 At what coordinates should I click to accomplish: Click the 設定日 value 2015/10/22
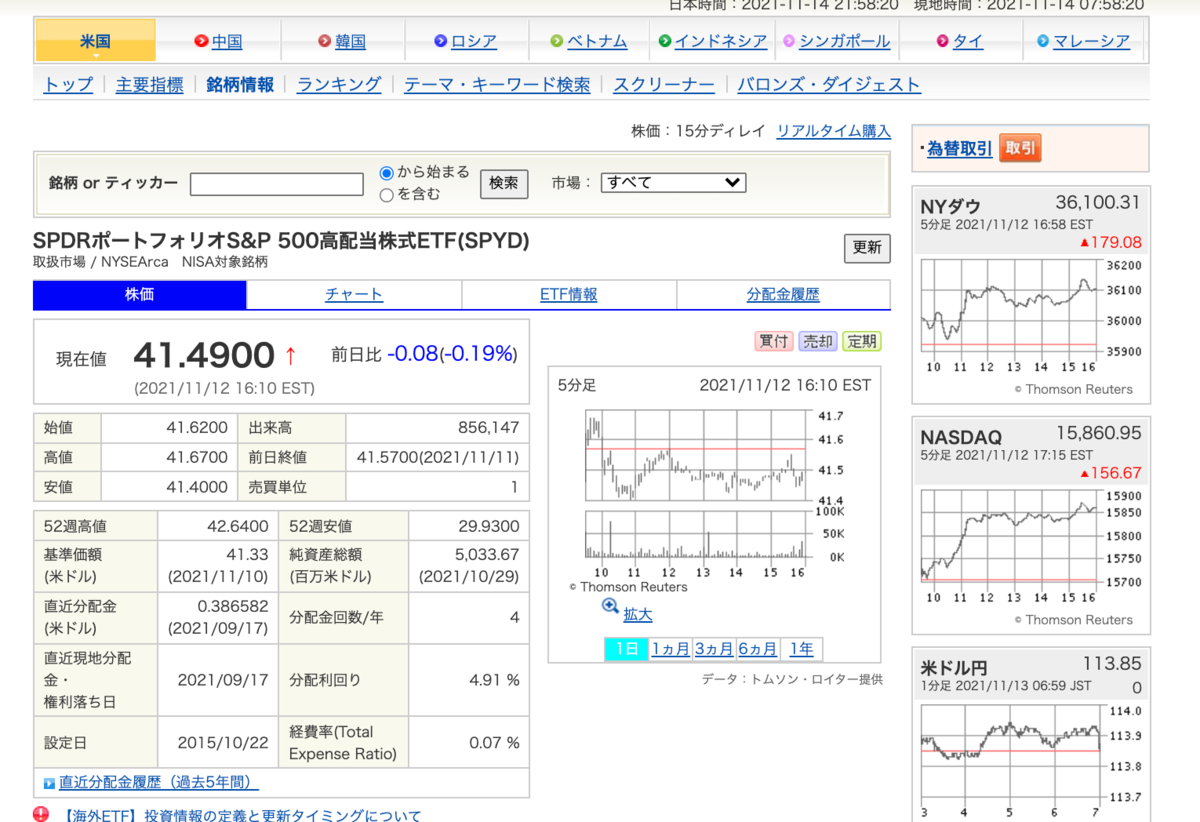[x=223, y=743]
